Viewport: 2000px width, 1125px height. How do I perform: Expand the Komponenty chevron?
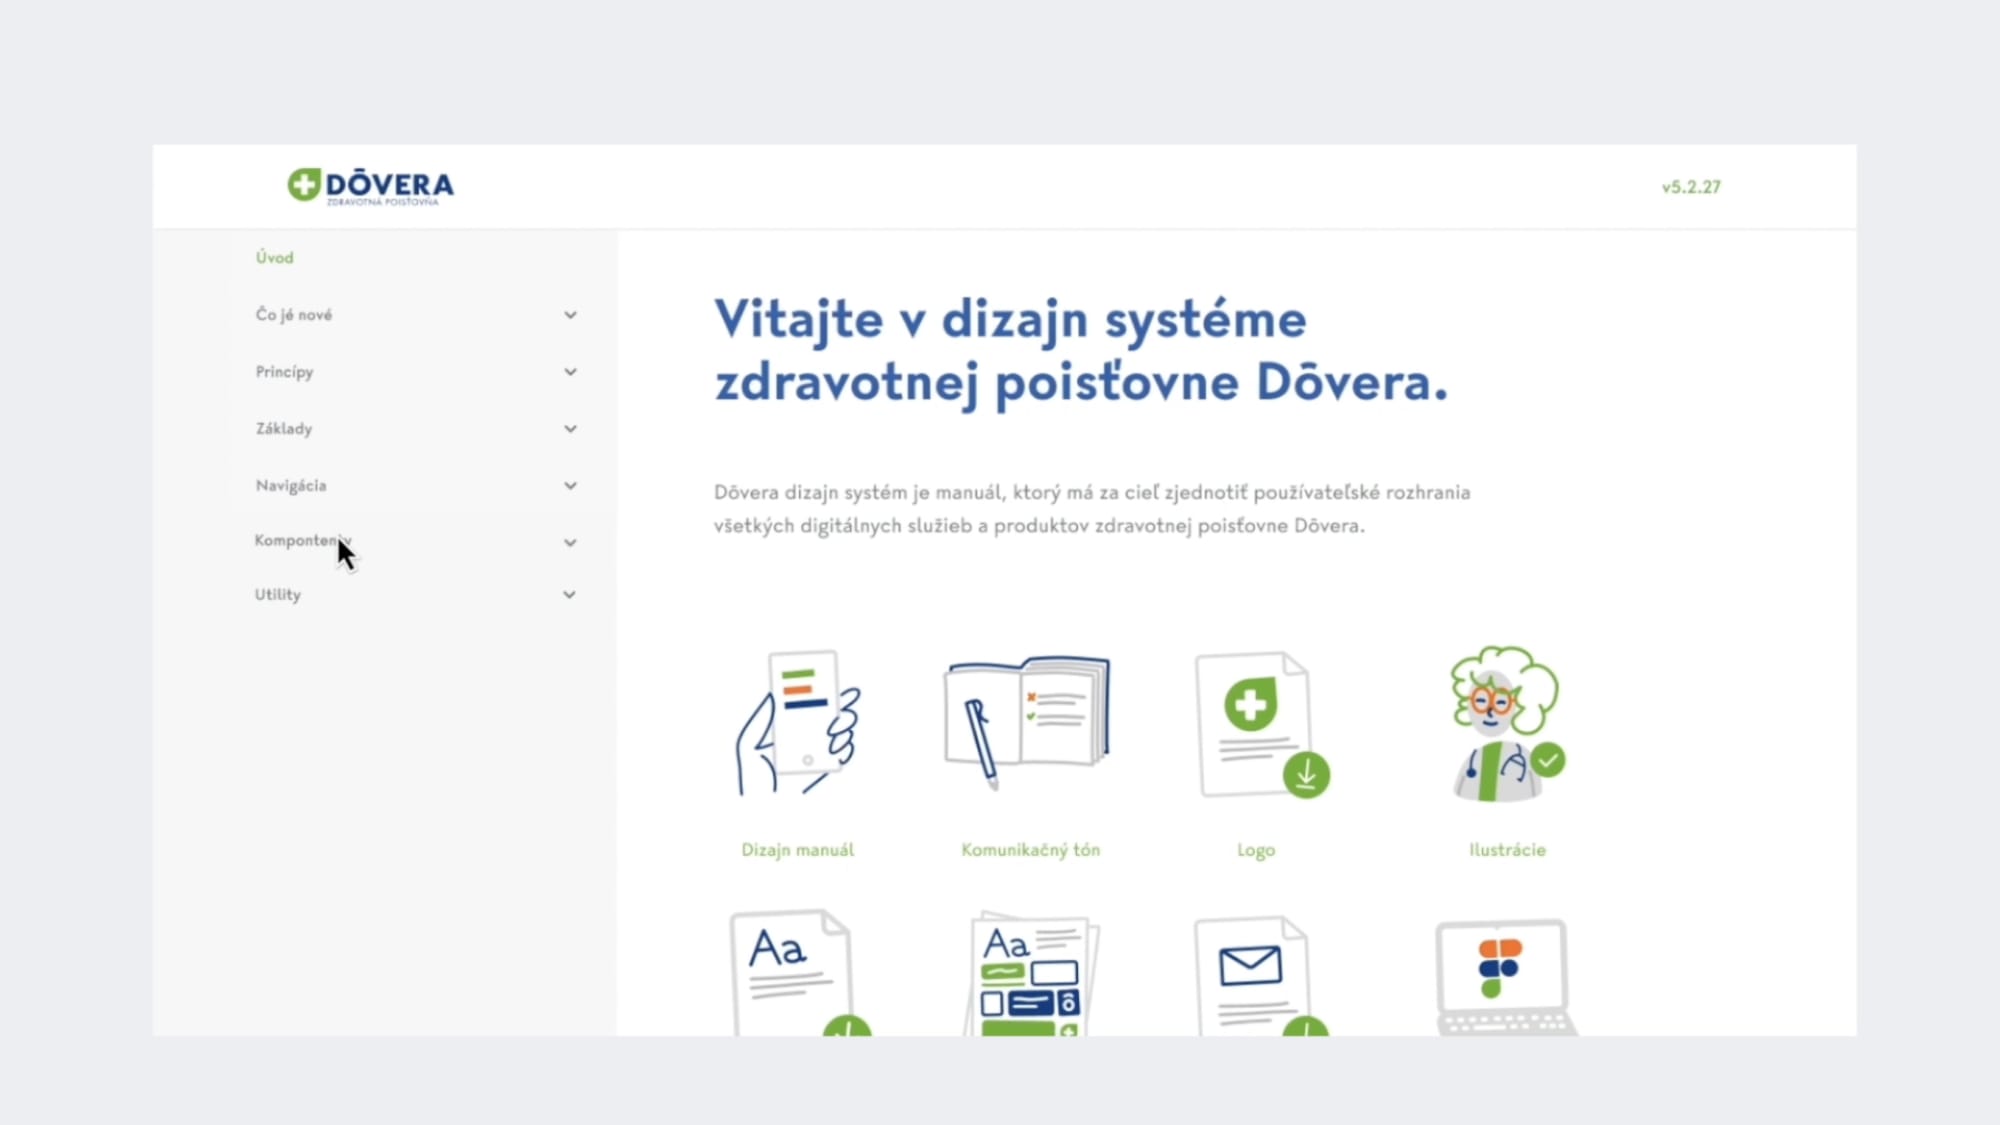570,543
